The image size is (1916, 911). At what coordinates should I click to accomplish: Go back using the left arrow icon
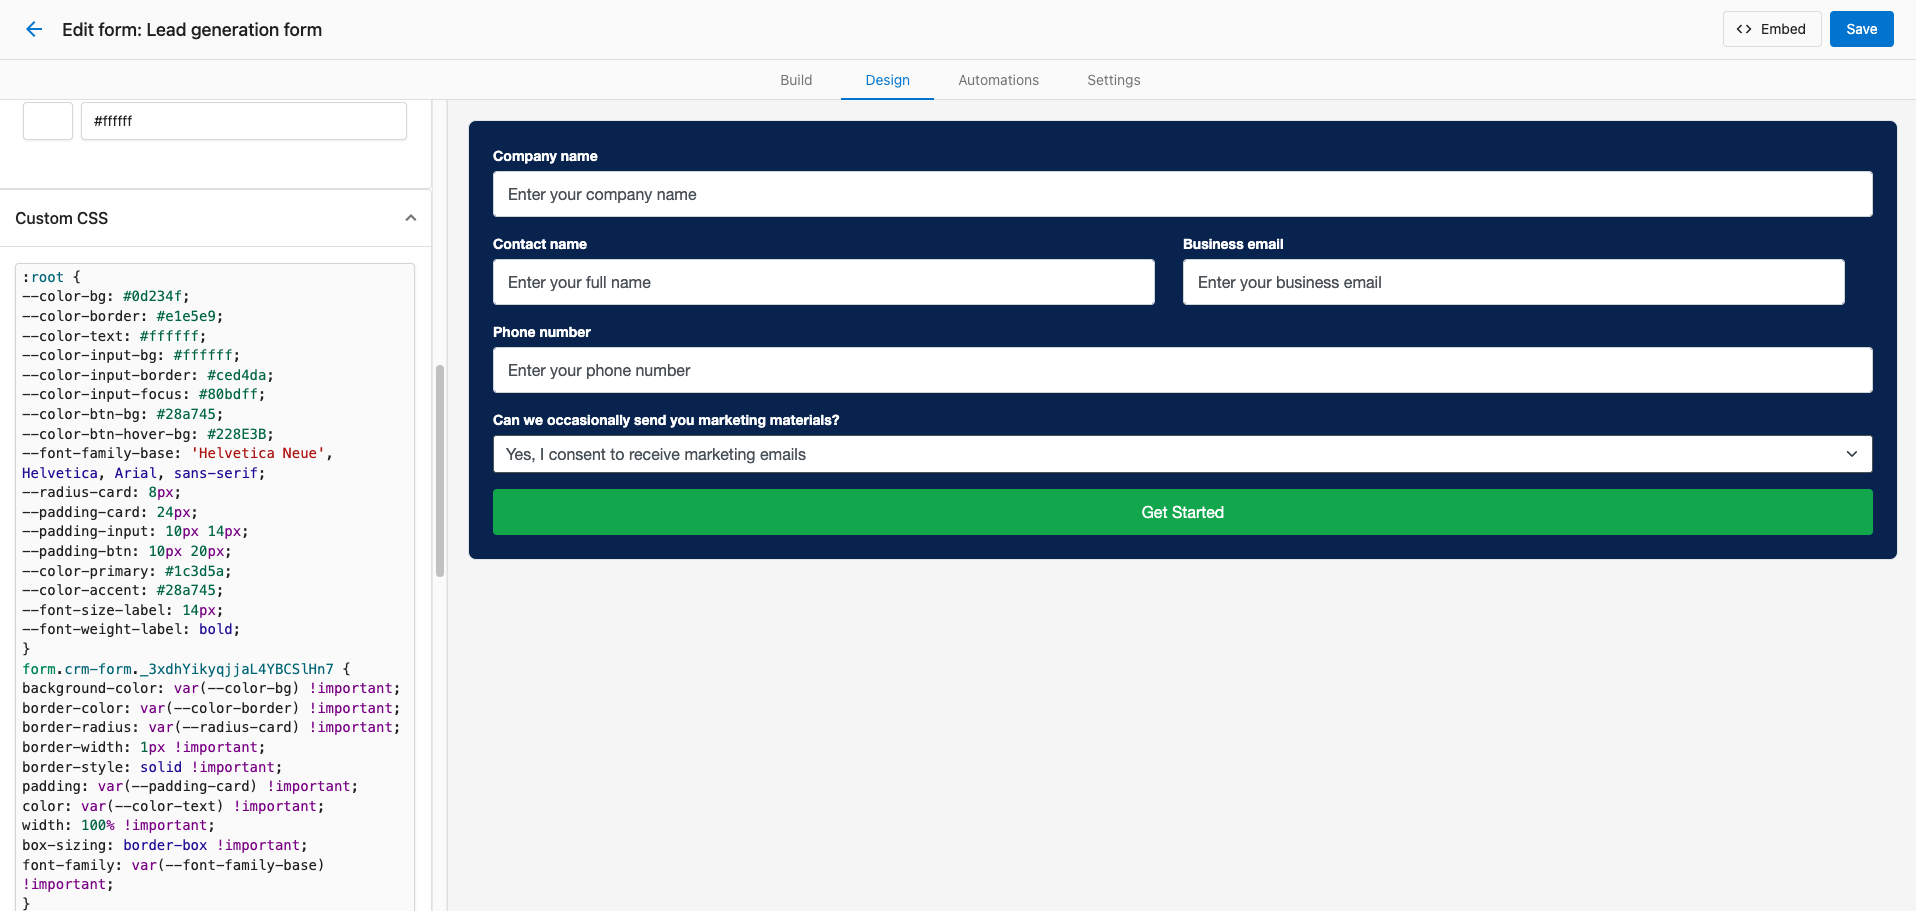[x=34, y=29]
